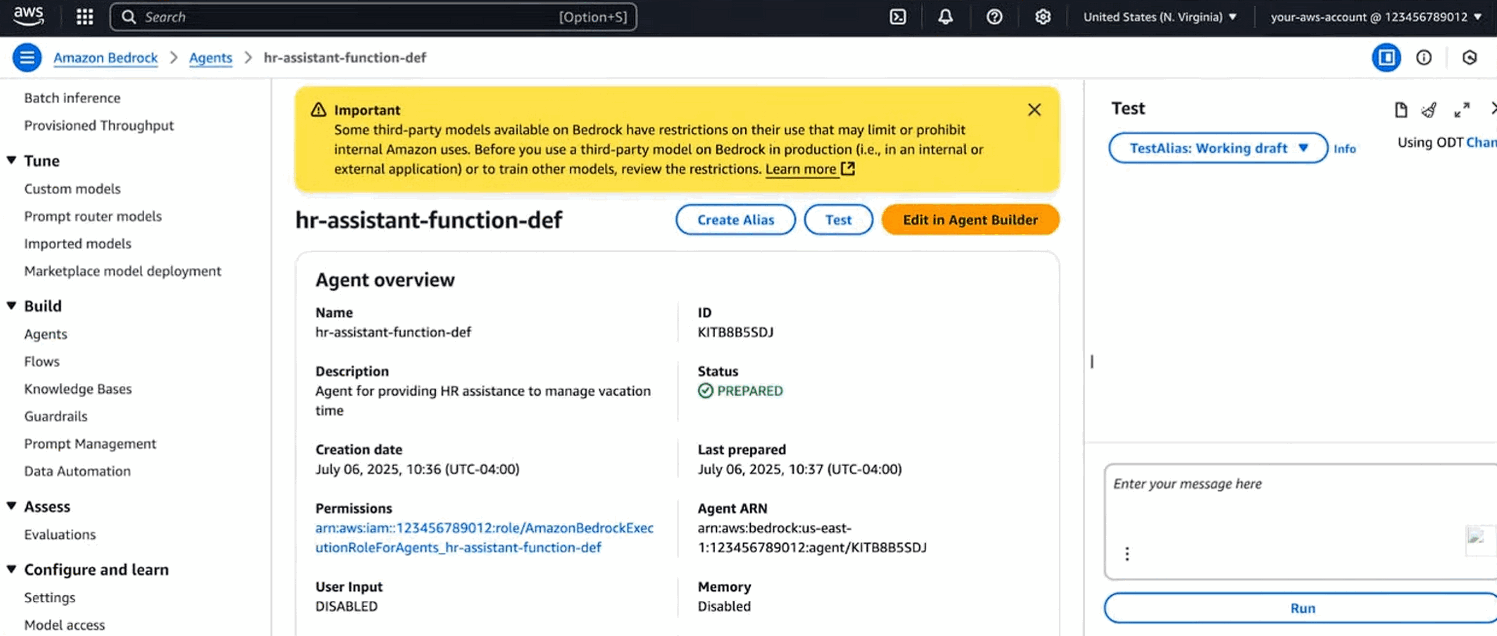Open the TestAlias: Working draft dropdown
Viewport: 1497px width, 636px height.
pyautogui.click(x=1218, y=148)
